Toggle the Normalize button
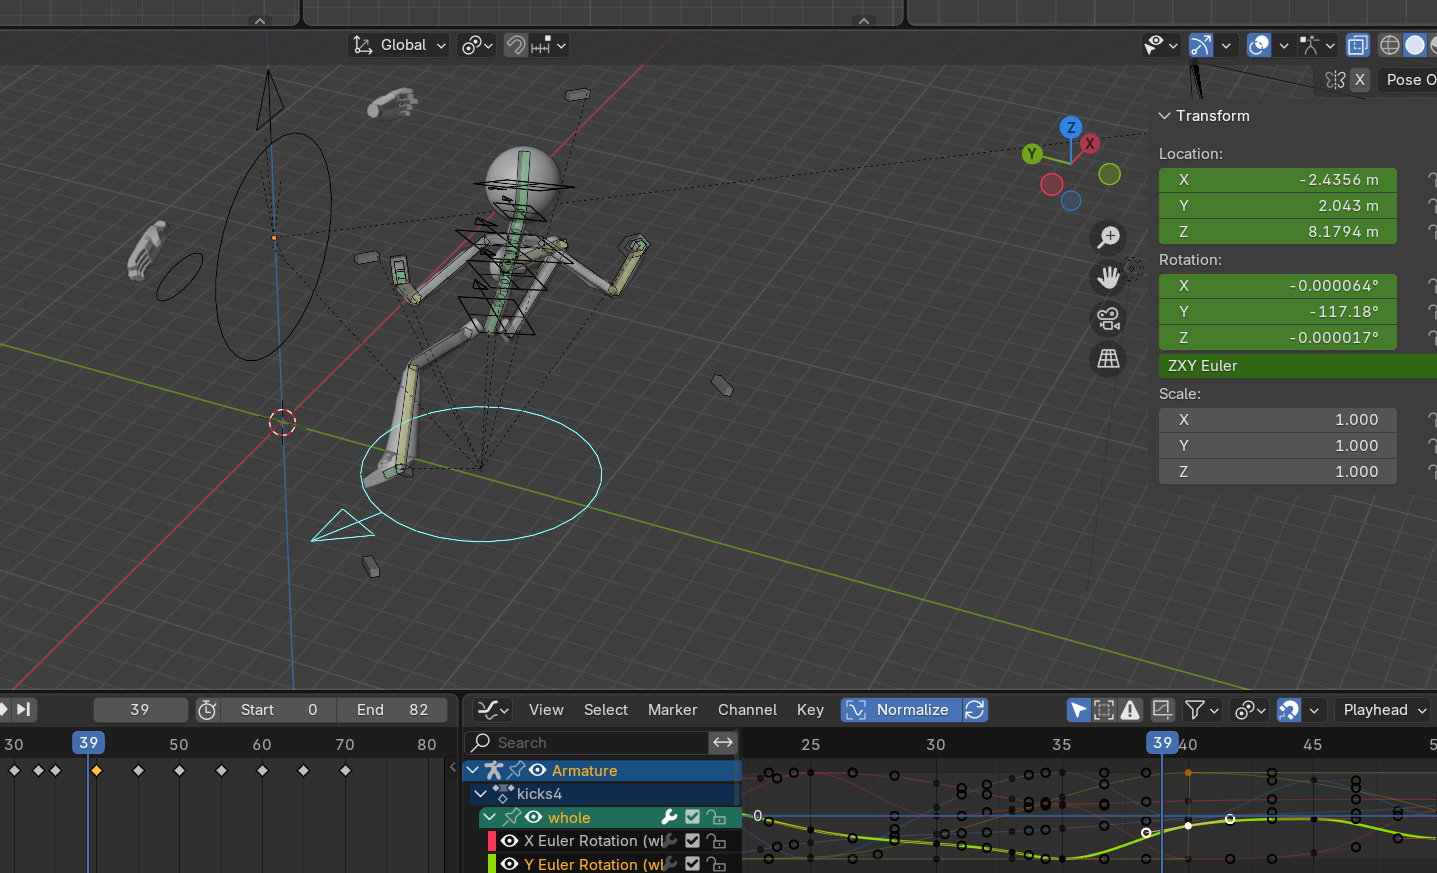1437x873 pixels. tap(901, 710)
